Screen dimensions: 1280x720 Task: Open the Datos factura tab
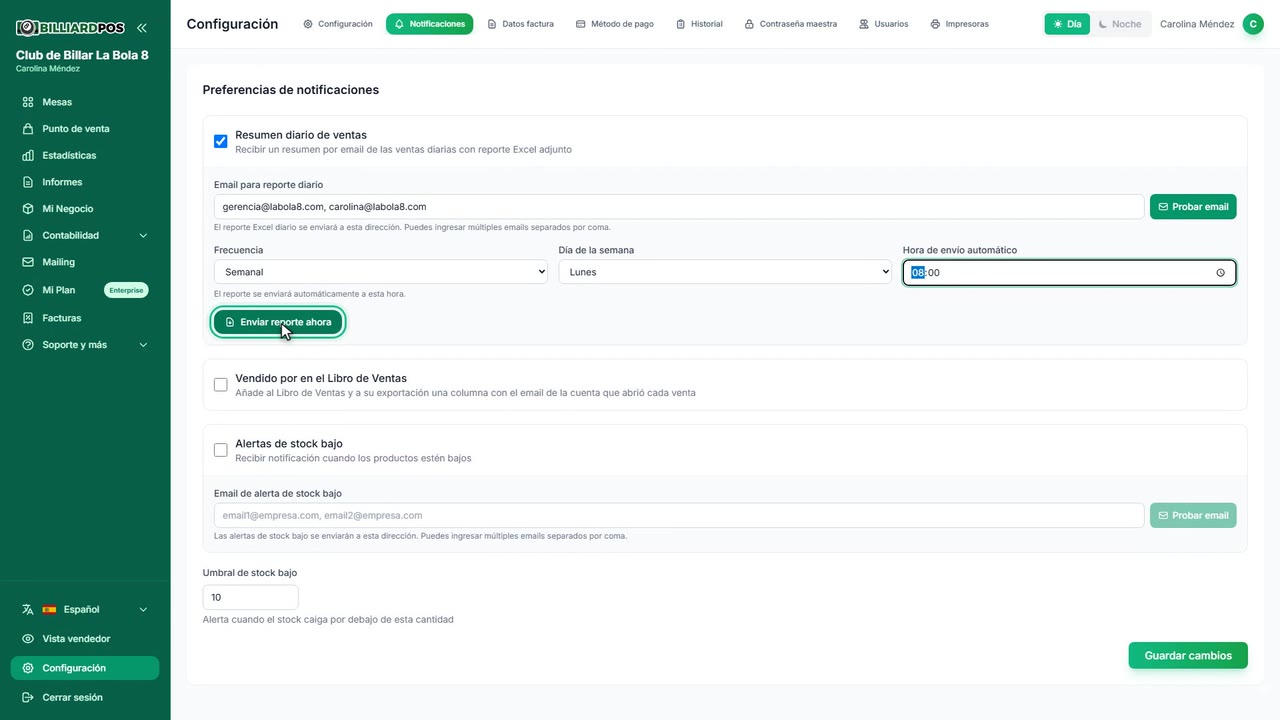[520, 24]
